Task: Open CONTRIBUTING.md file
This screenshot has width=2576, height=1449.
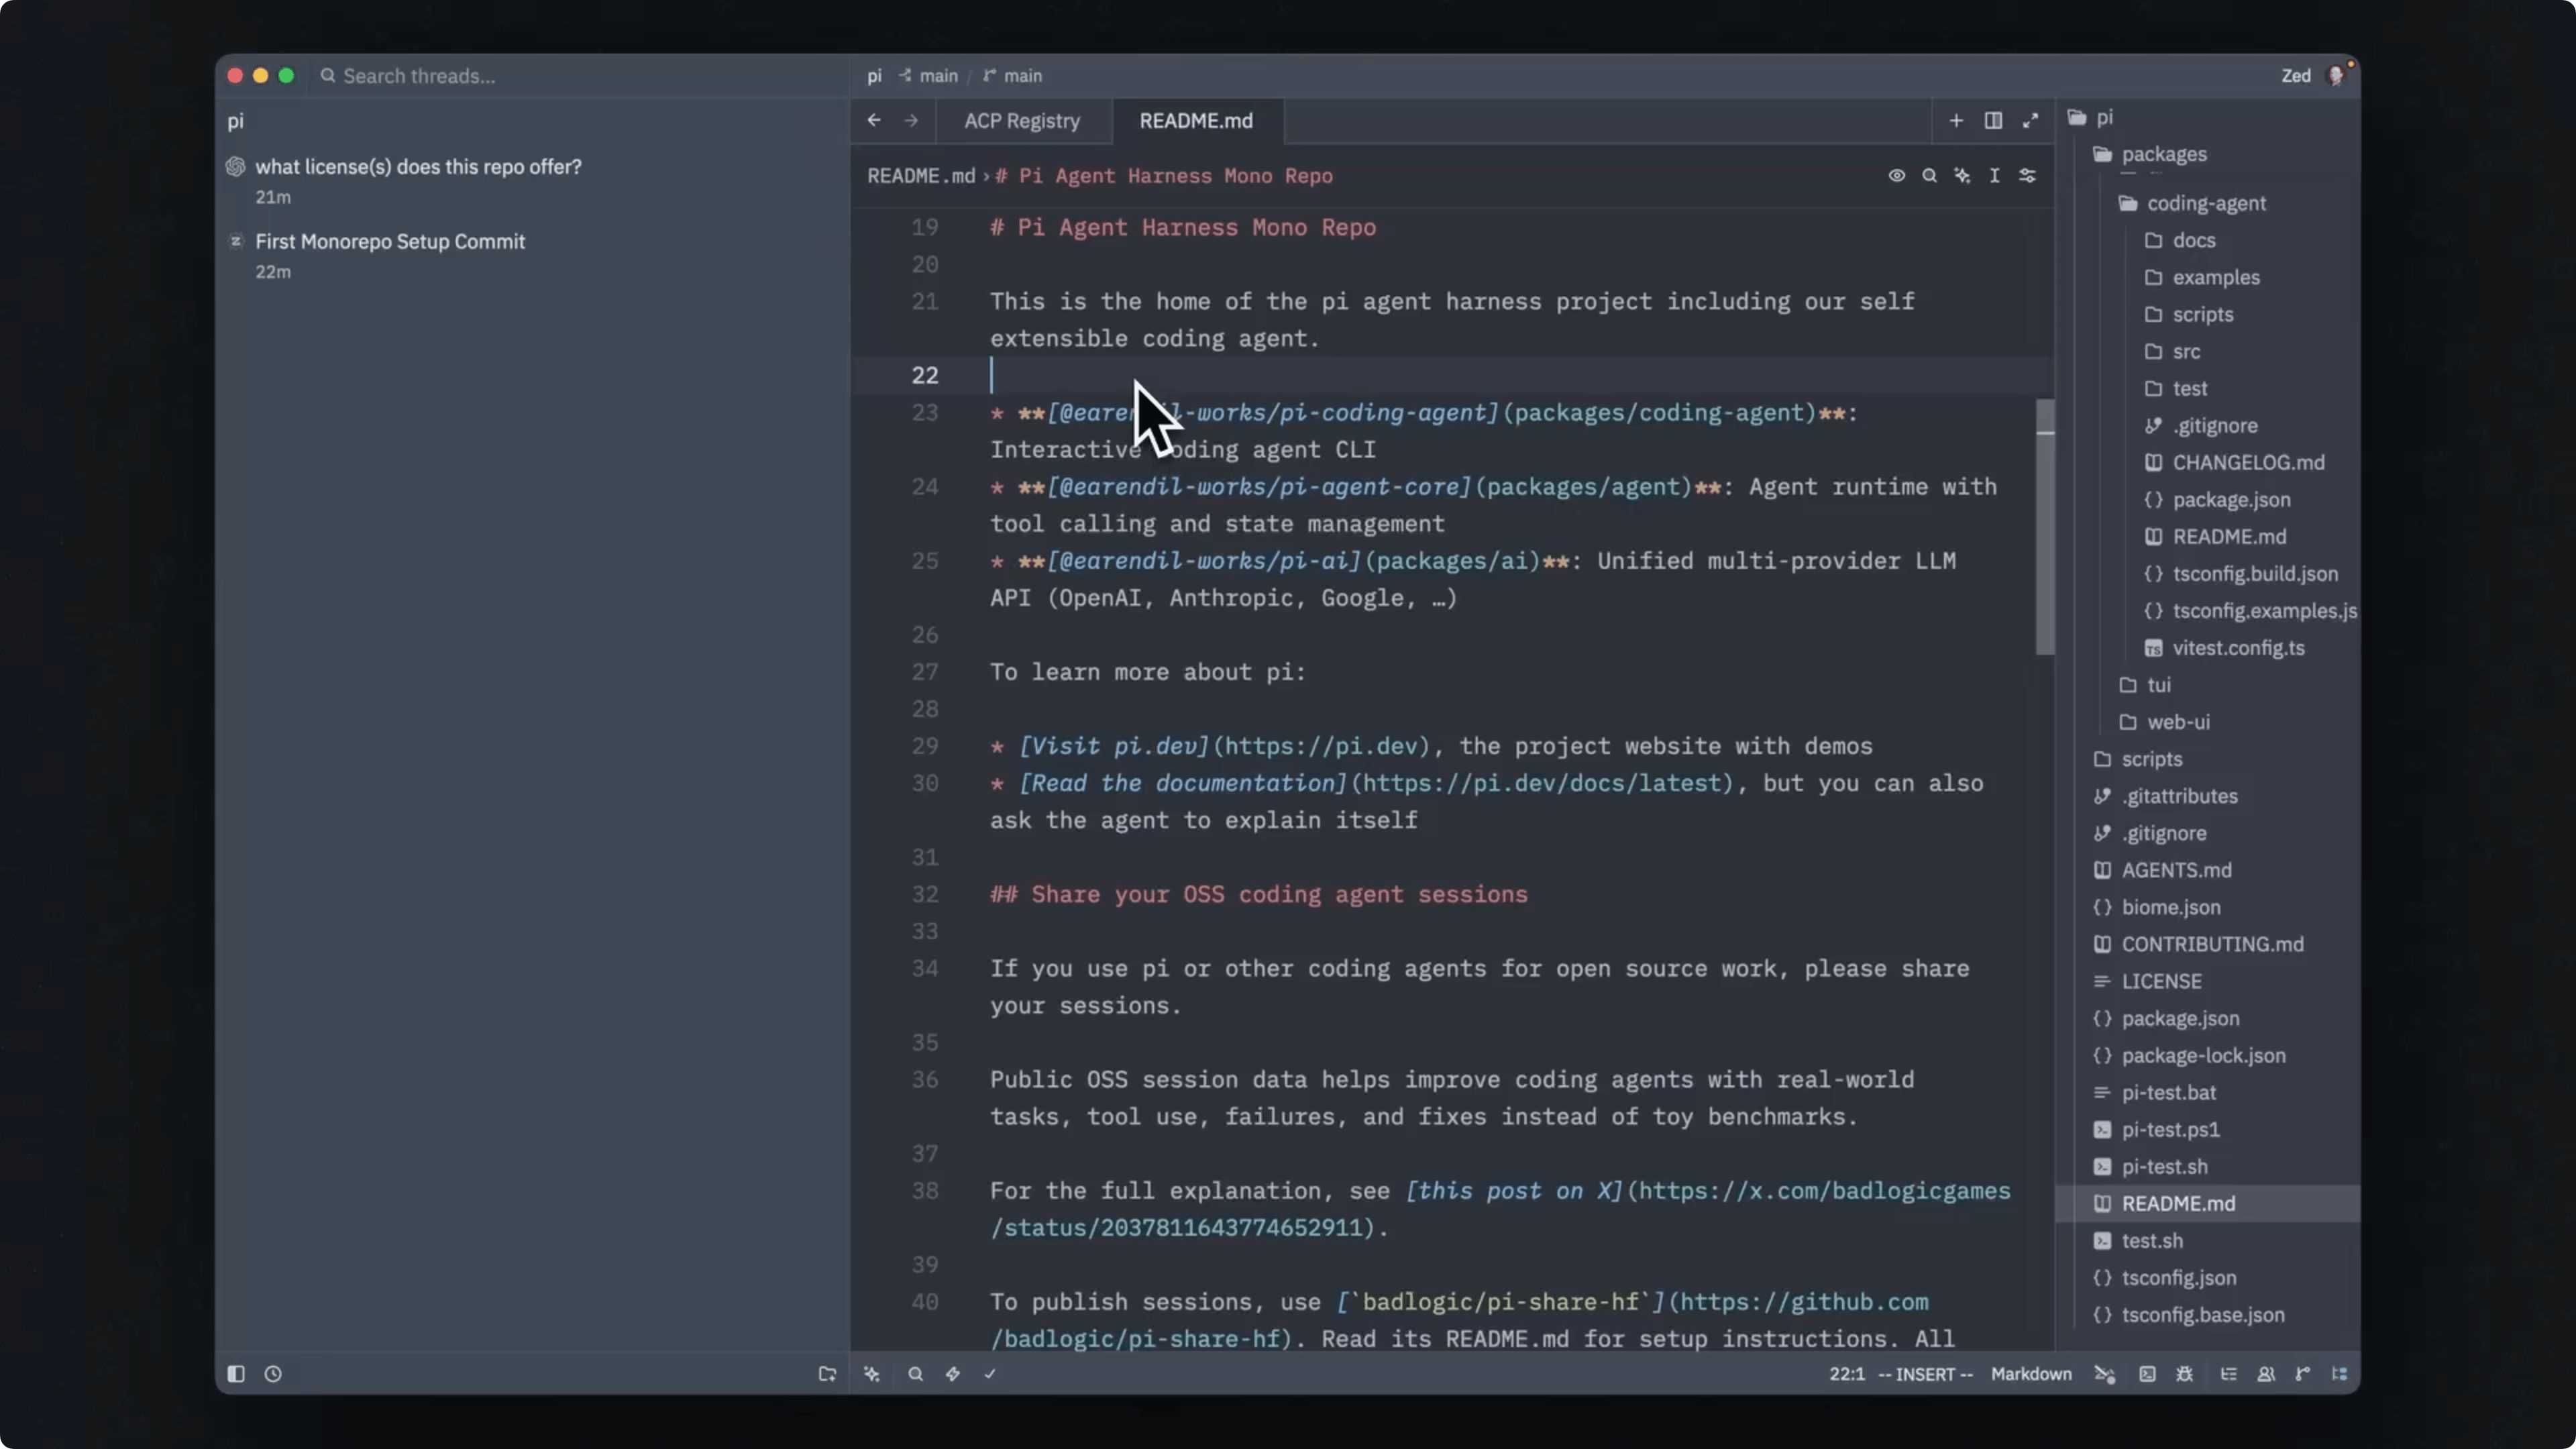Action: pos(2209,944)
